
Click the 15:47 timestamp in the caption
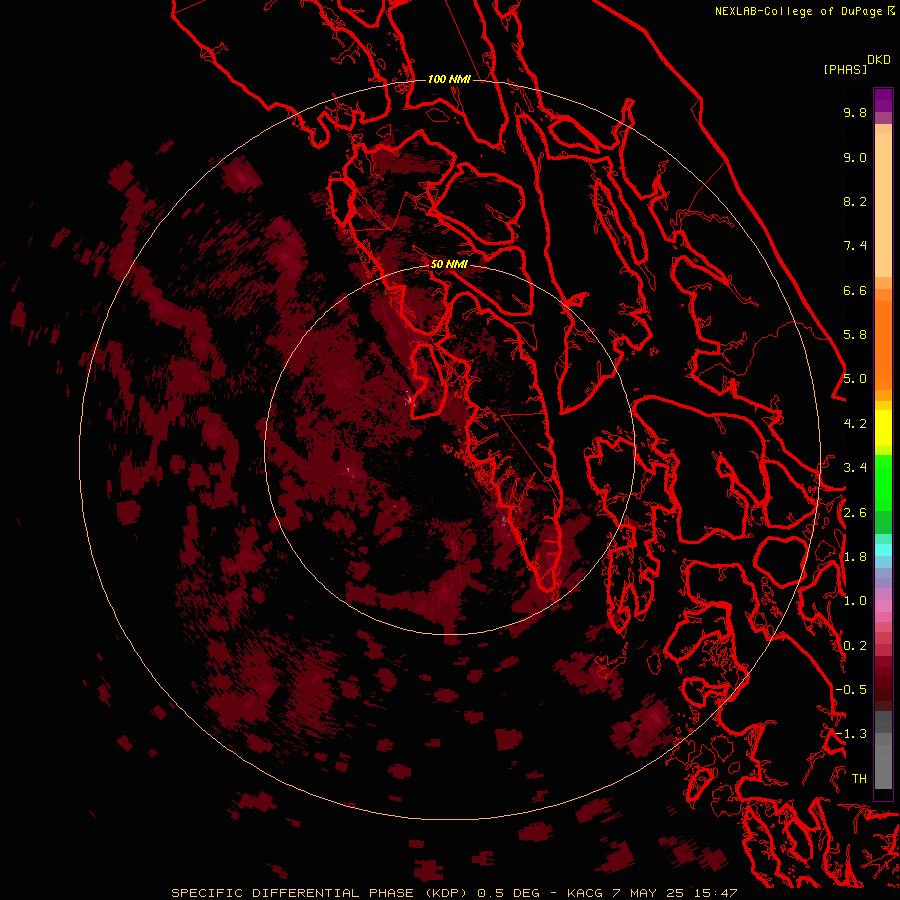(717, 893)
